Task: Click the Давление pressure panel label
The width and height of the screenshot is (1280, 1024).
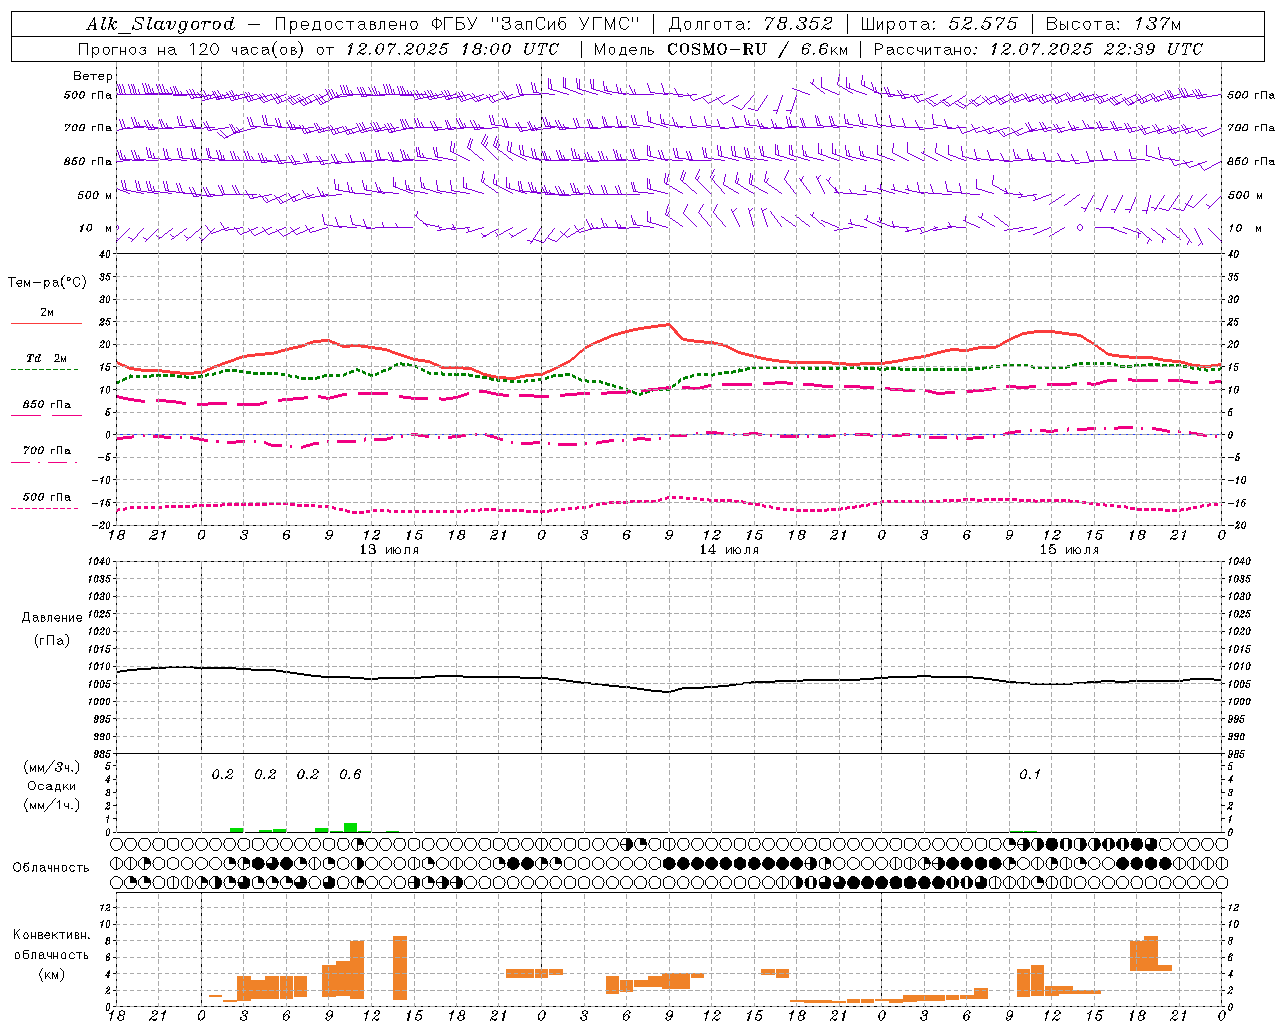Action: (52, 618)
